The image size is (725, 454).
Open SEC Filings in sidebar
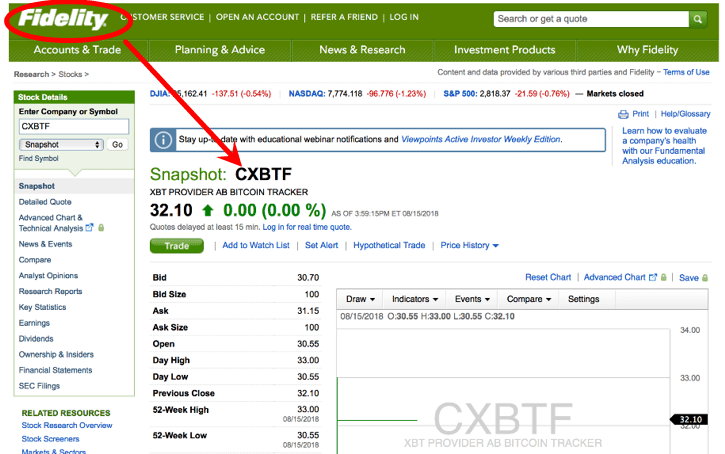click(x=39, y=386)
